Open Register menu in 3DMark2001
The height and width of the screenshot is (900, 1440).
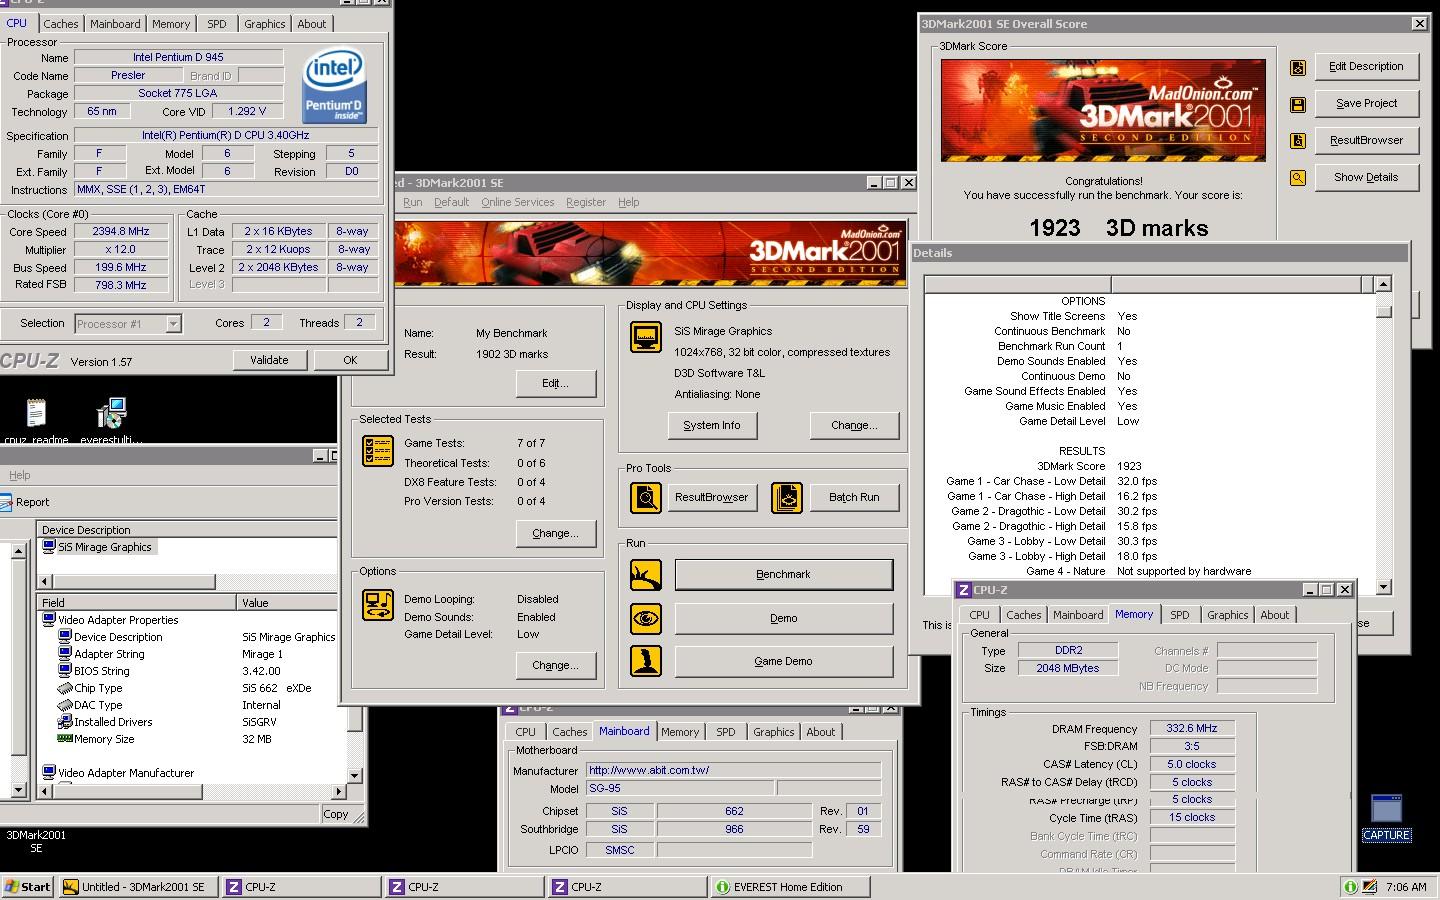586,202
